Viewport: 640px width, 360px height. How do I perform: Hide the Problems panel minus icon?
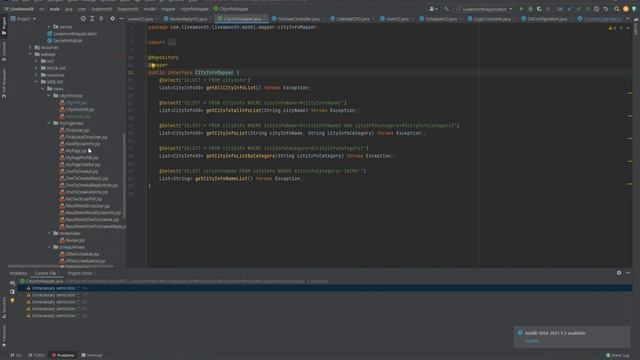click(x=628, y=273)
